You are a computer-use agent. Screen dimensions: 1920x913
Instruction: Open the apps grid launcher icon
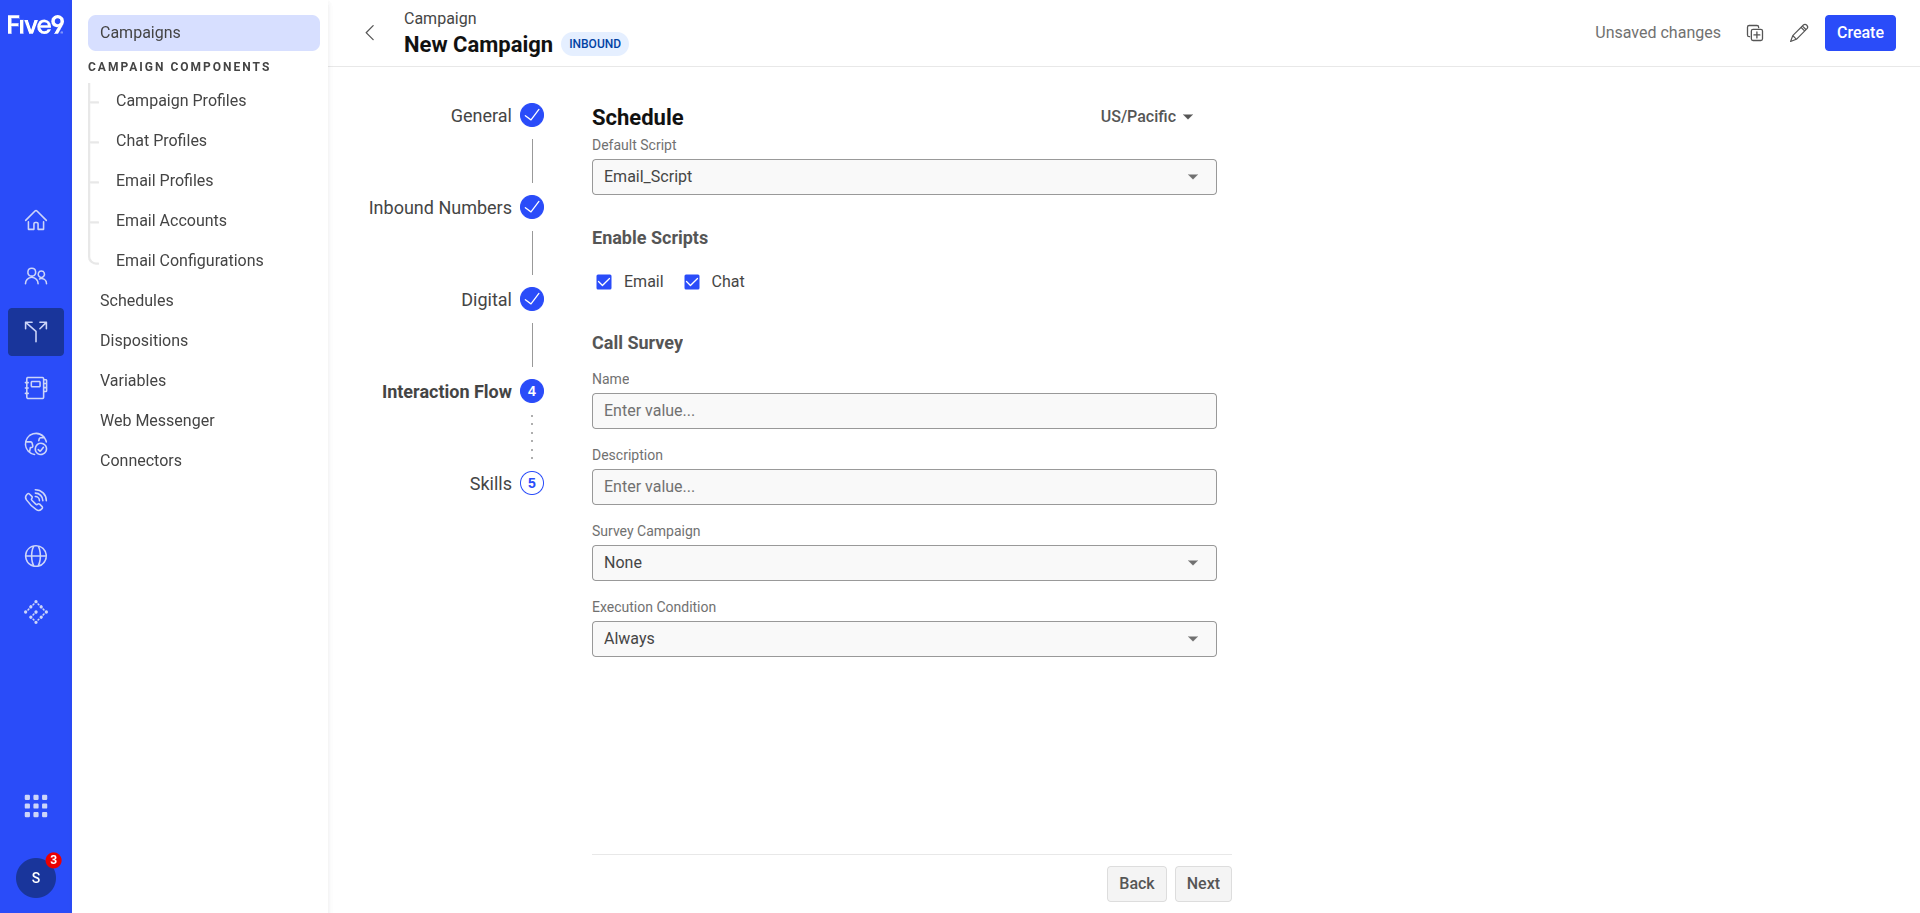(36, 806)
